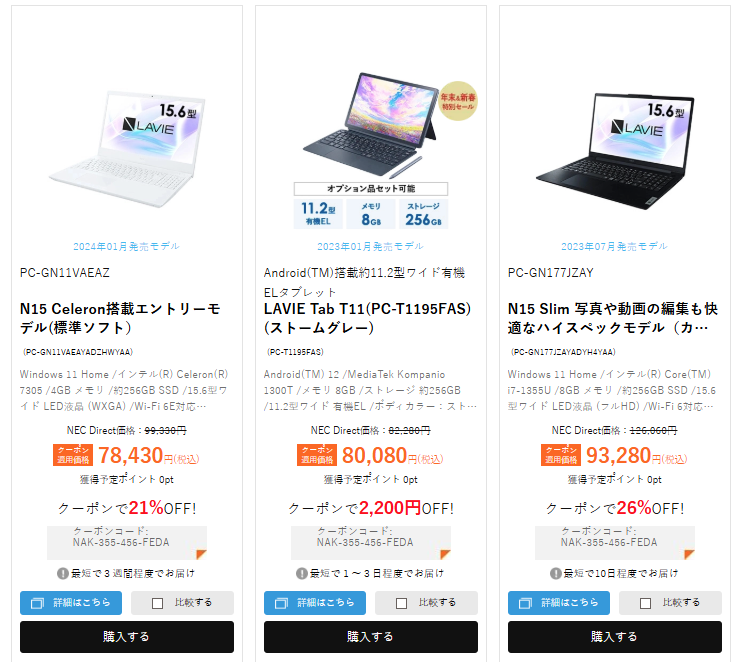The image size is (742, 662).
Task: Click orange corner icon on first coupon code box
Action: tap(202, 554)
